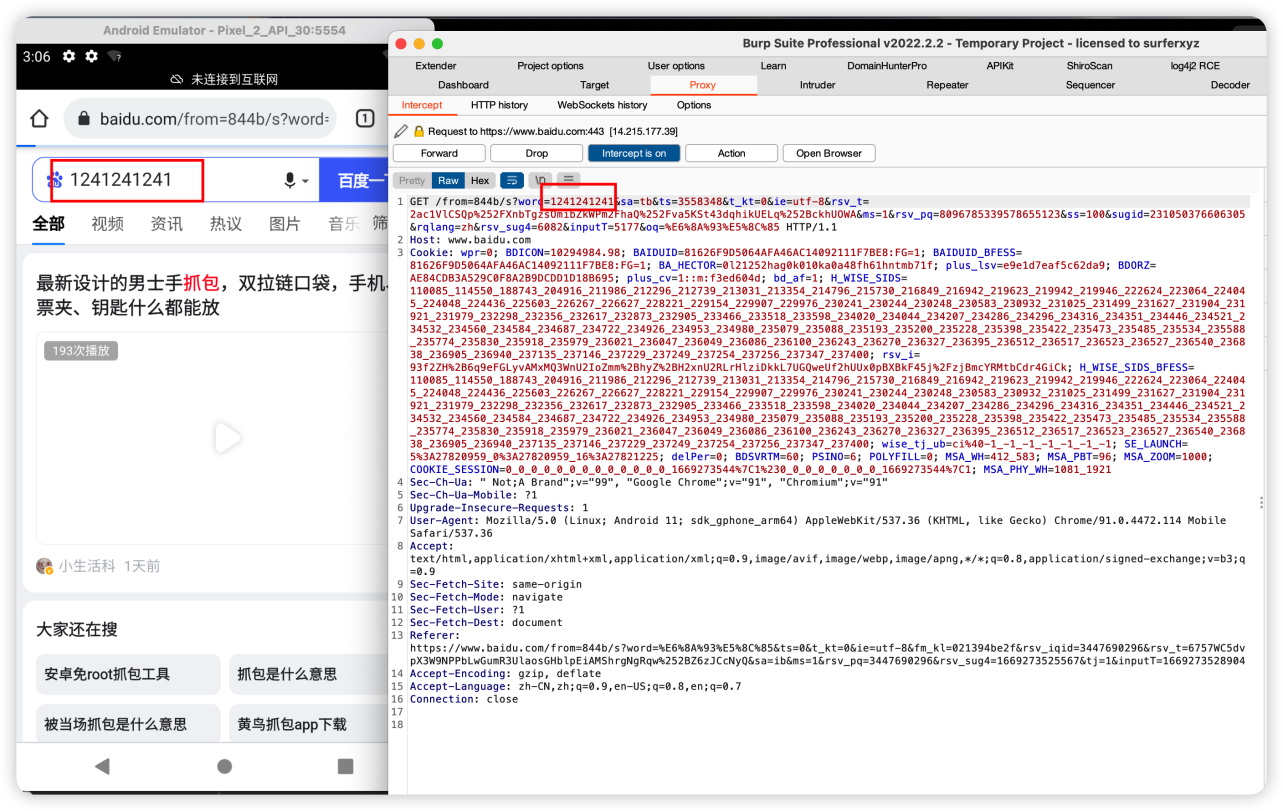Open the tab switcher showing 1 tab

(365, 119)
